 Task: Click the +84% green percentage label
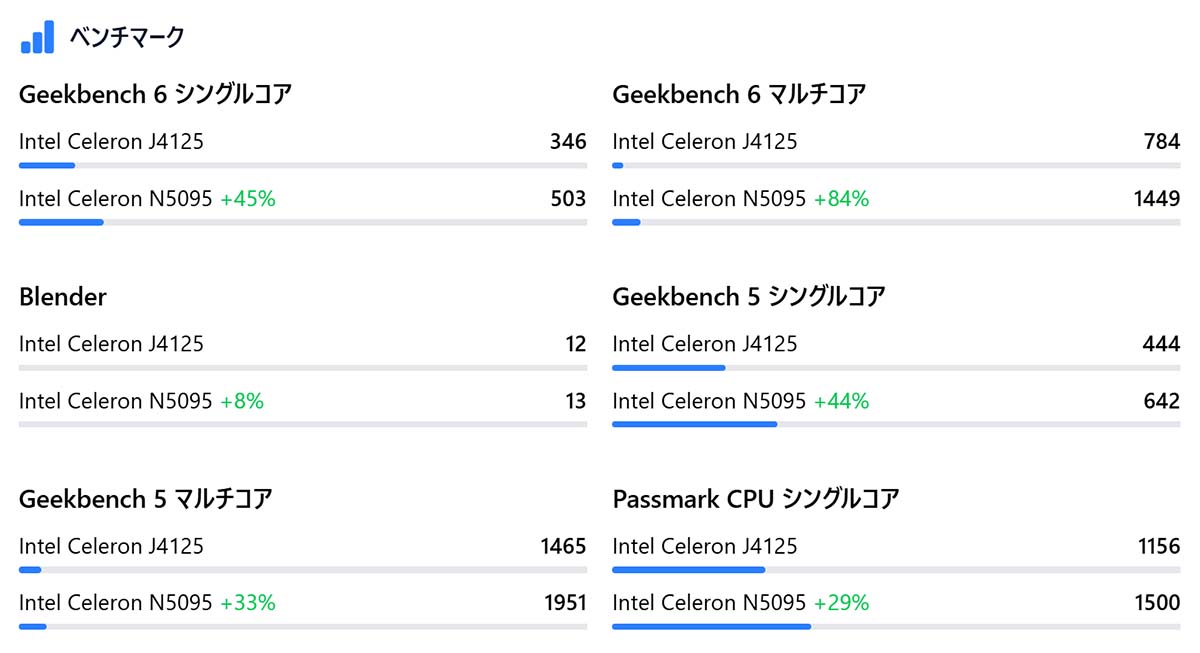pos(841,199)
